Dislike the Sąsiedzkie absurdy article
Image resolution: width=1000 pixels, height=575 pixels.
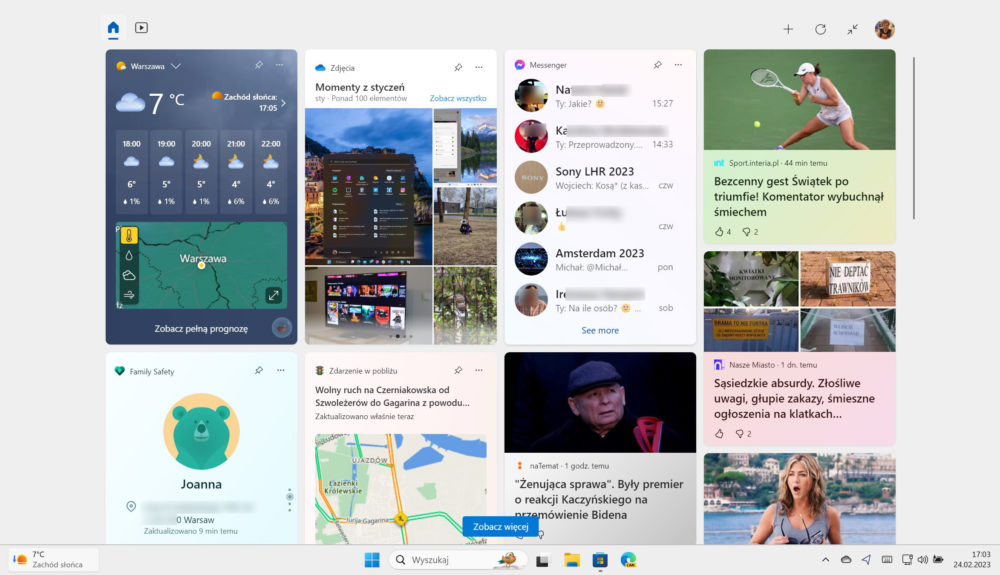point(740,433)
